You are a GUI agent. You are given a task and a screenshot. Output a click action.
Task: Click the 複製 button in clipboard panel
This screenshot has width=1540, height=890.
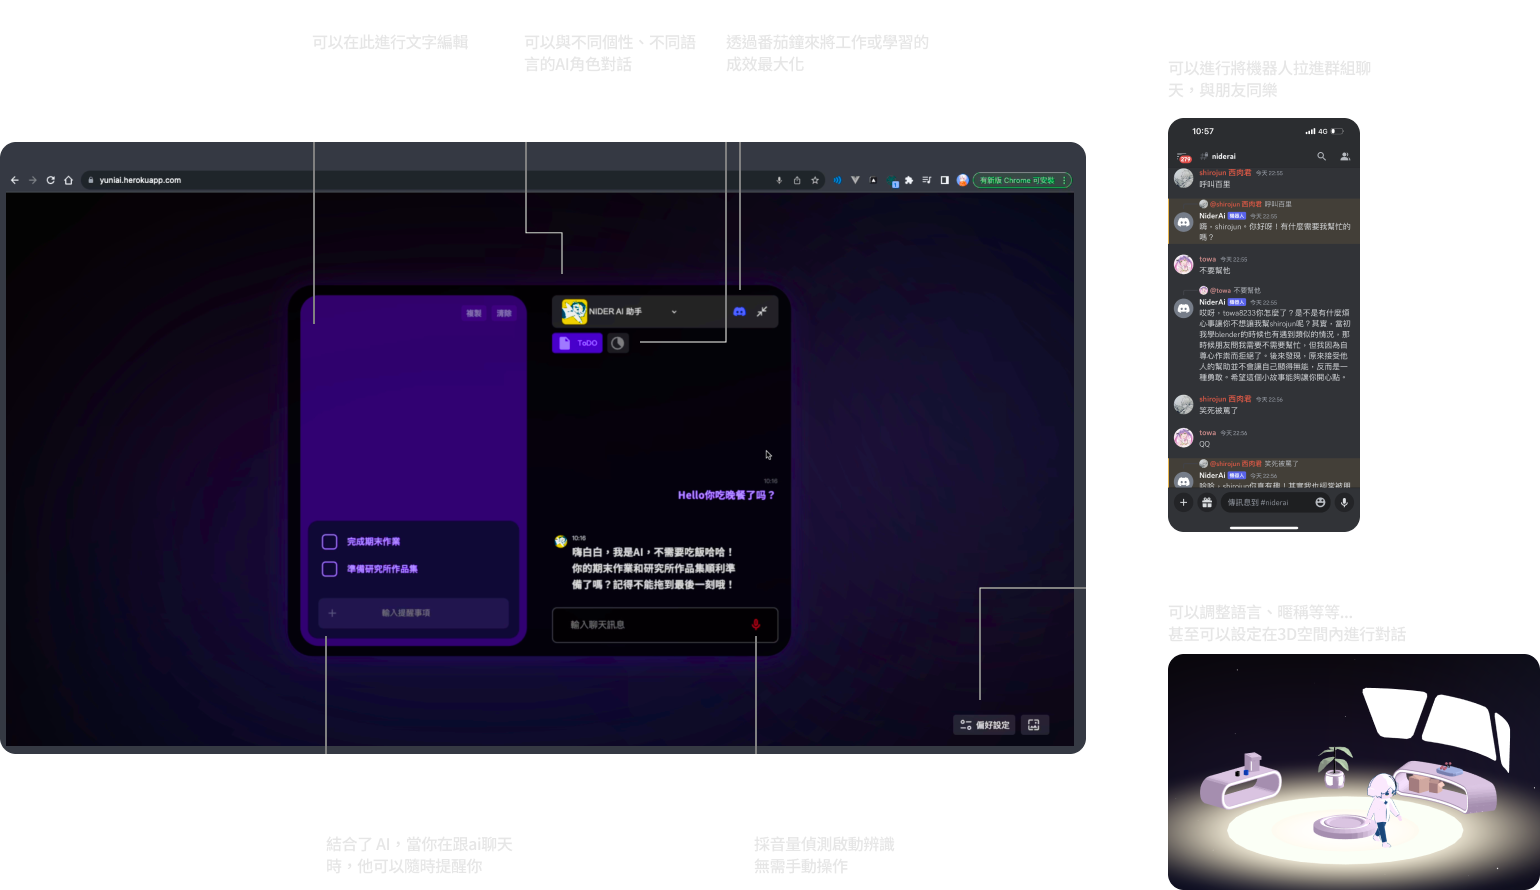point(474,314)
